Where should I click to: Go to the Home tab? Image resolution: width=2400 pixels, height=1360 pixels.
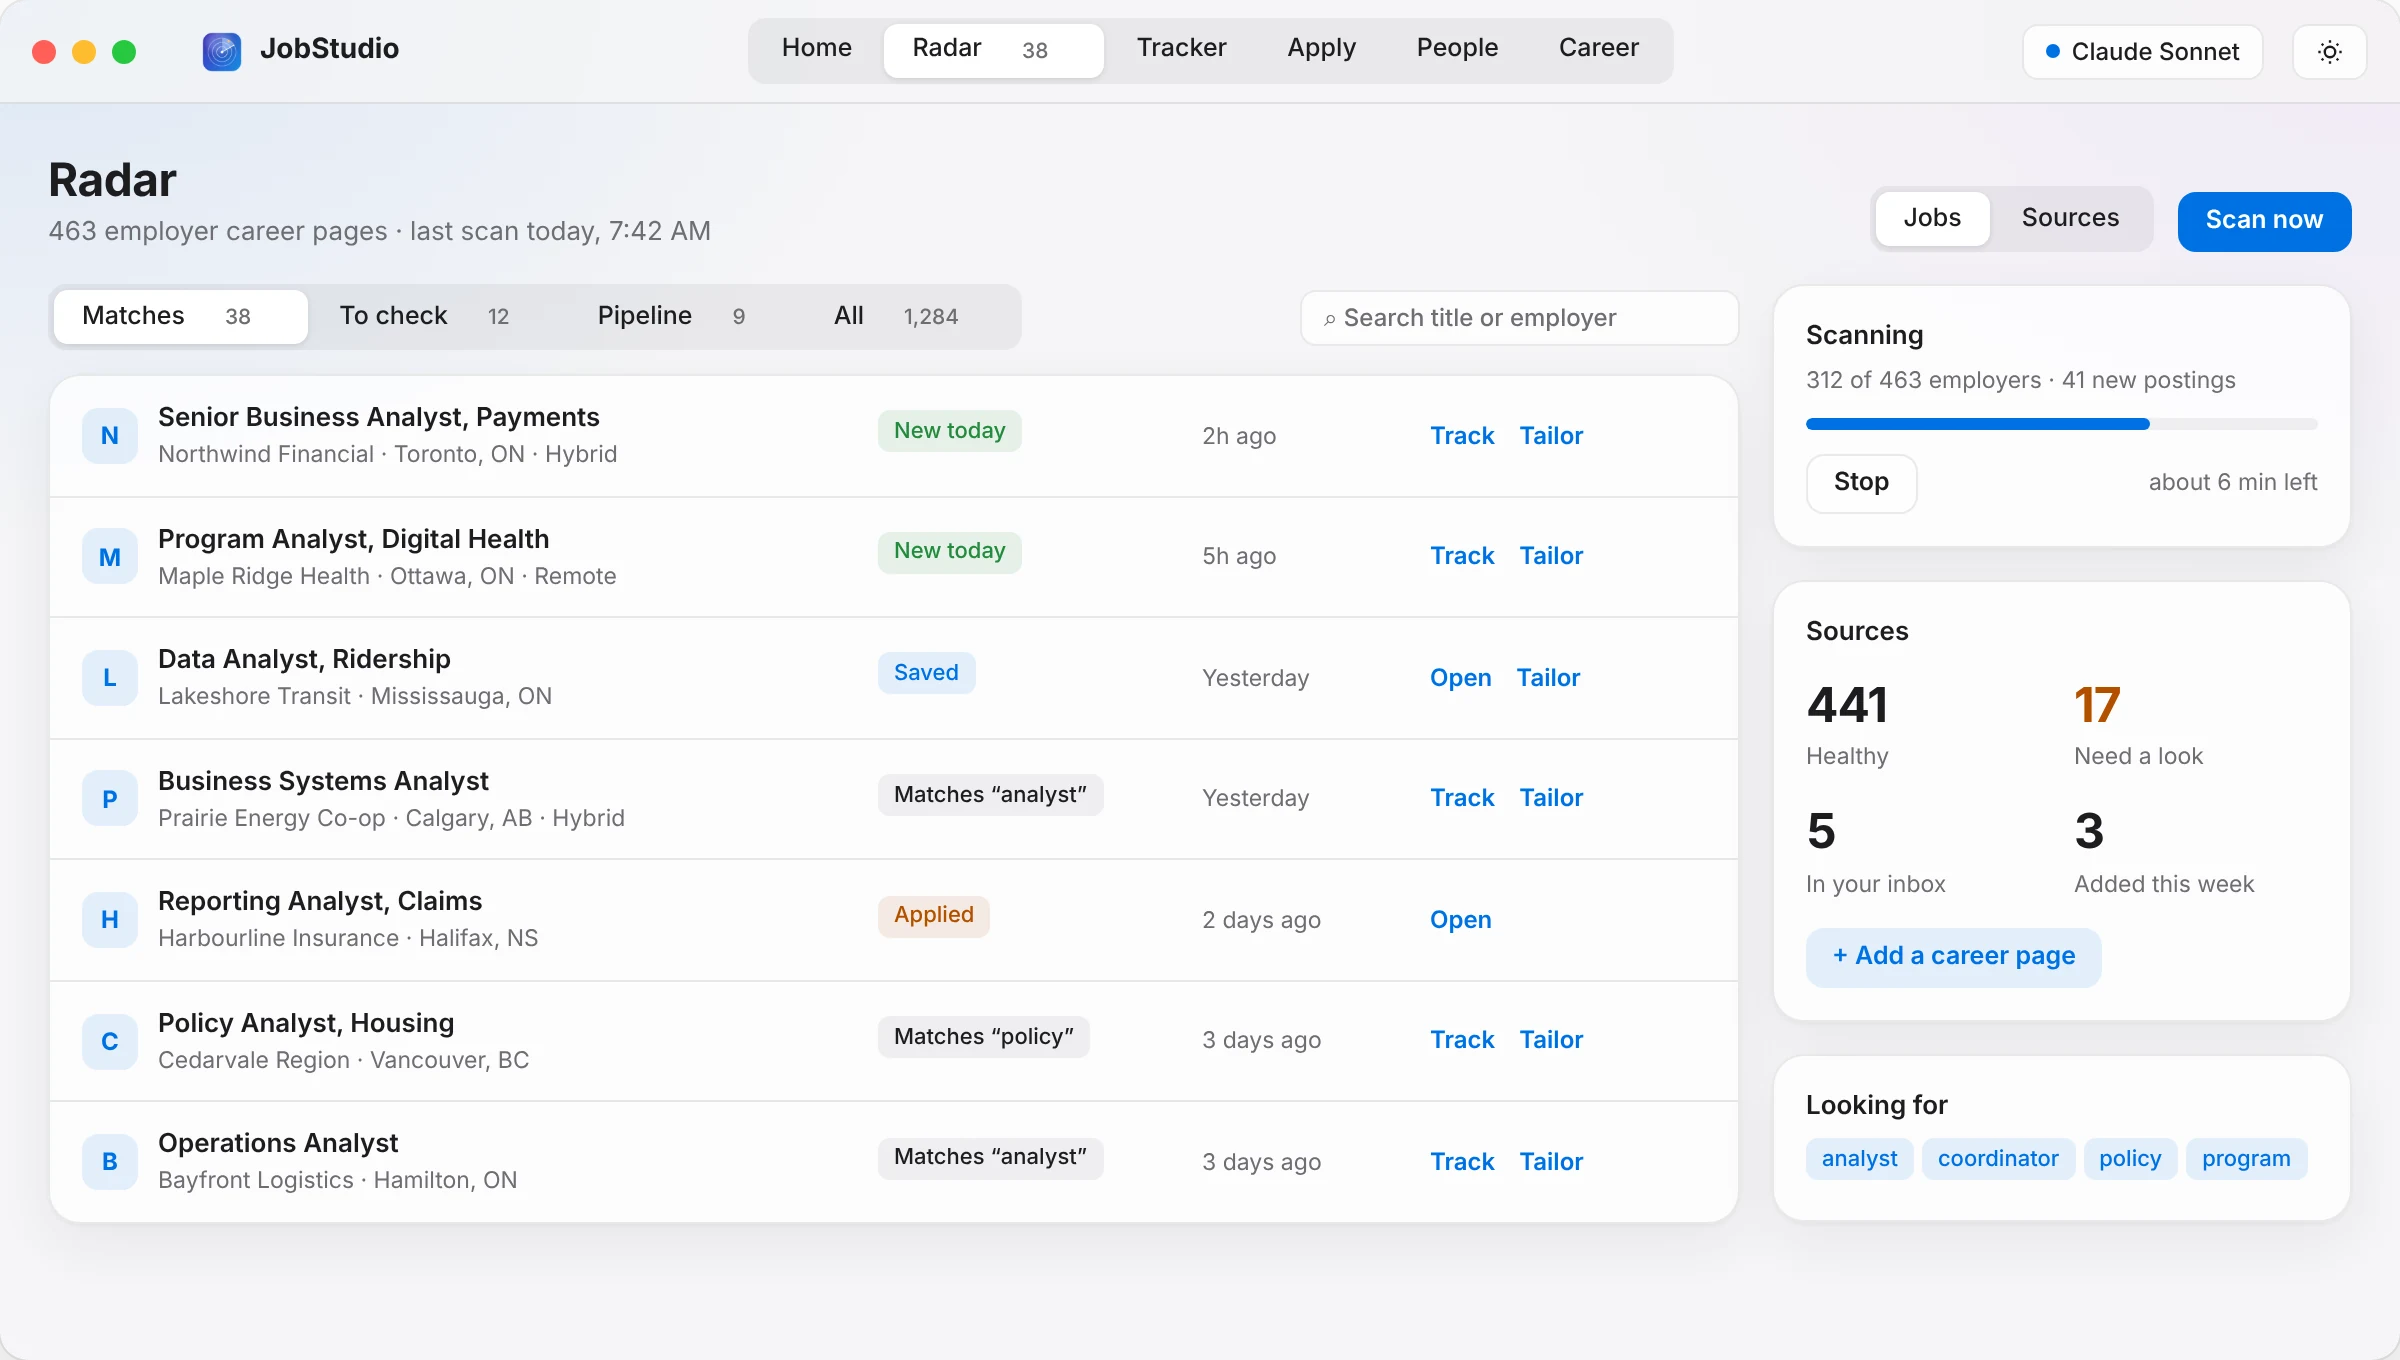(816, 48)
